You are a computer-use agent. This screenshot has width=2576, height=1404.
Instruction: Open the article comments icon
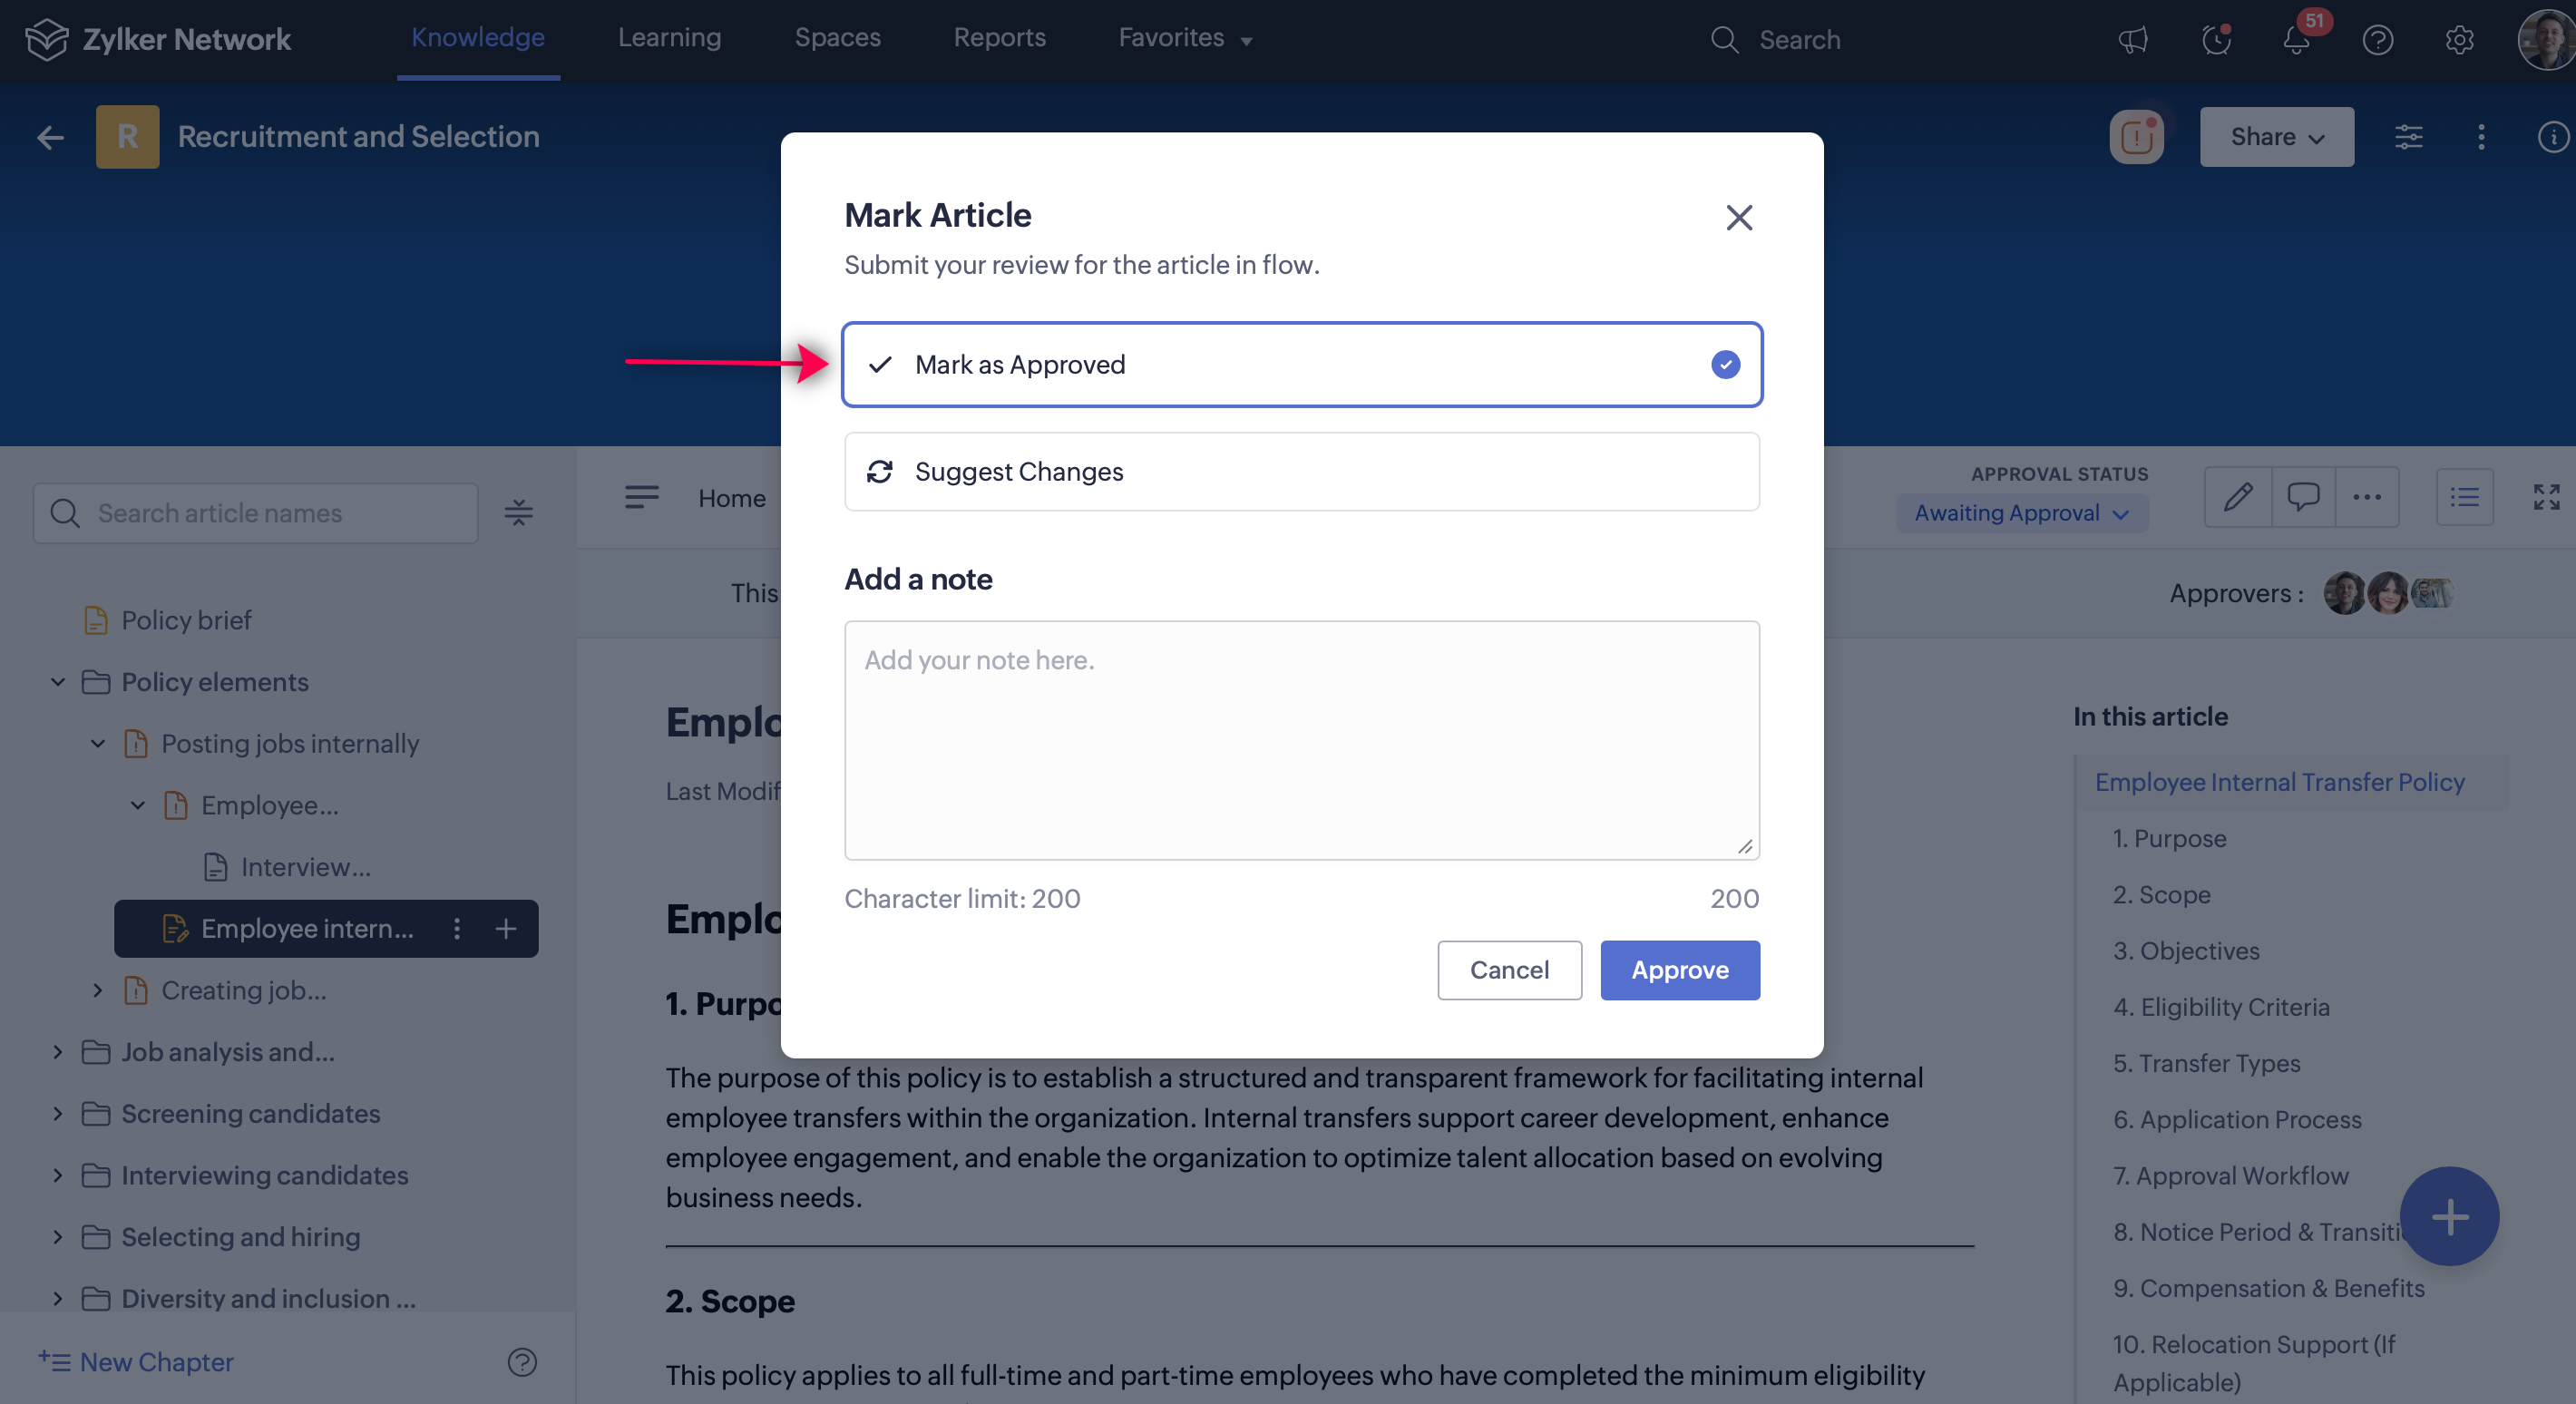2303,497
